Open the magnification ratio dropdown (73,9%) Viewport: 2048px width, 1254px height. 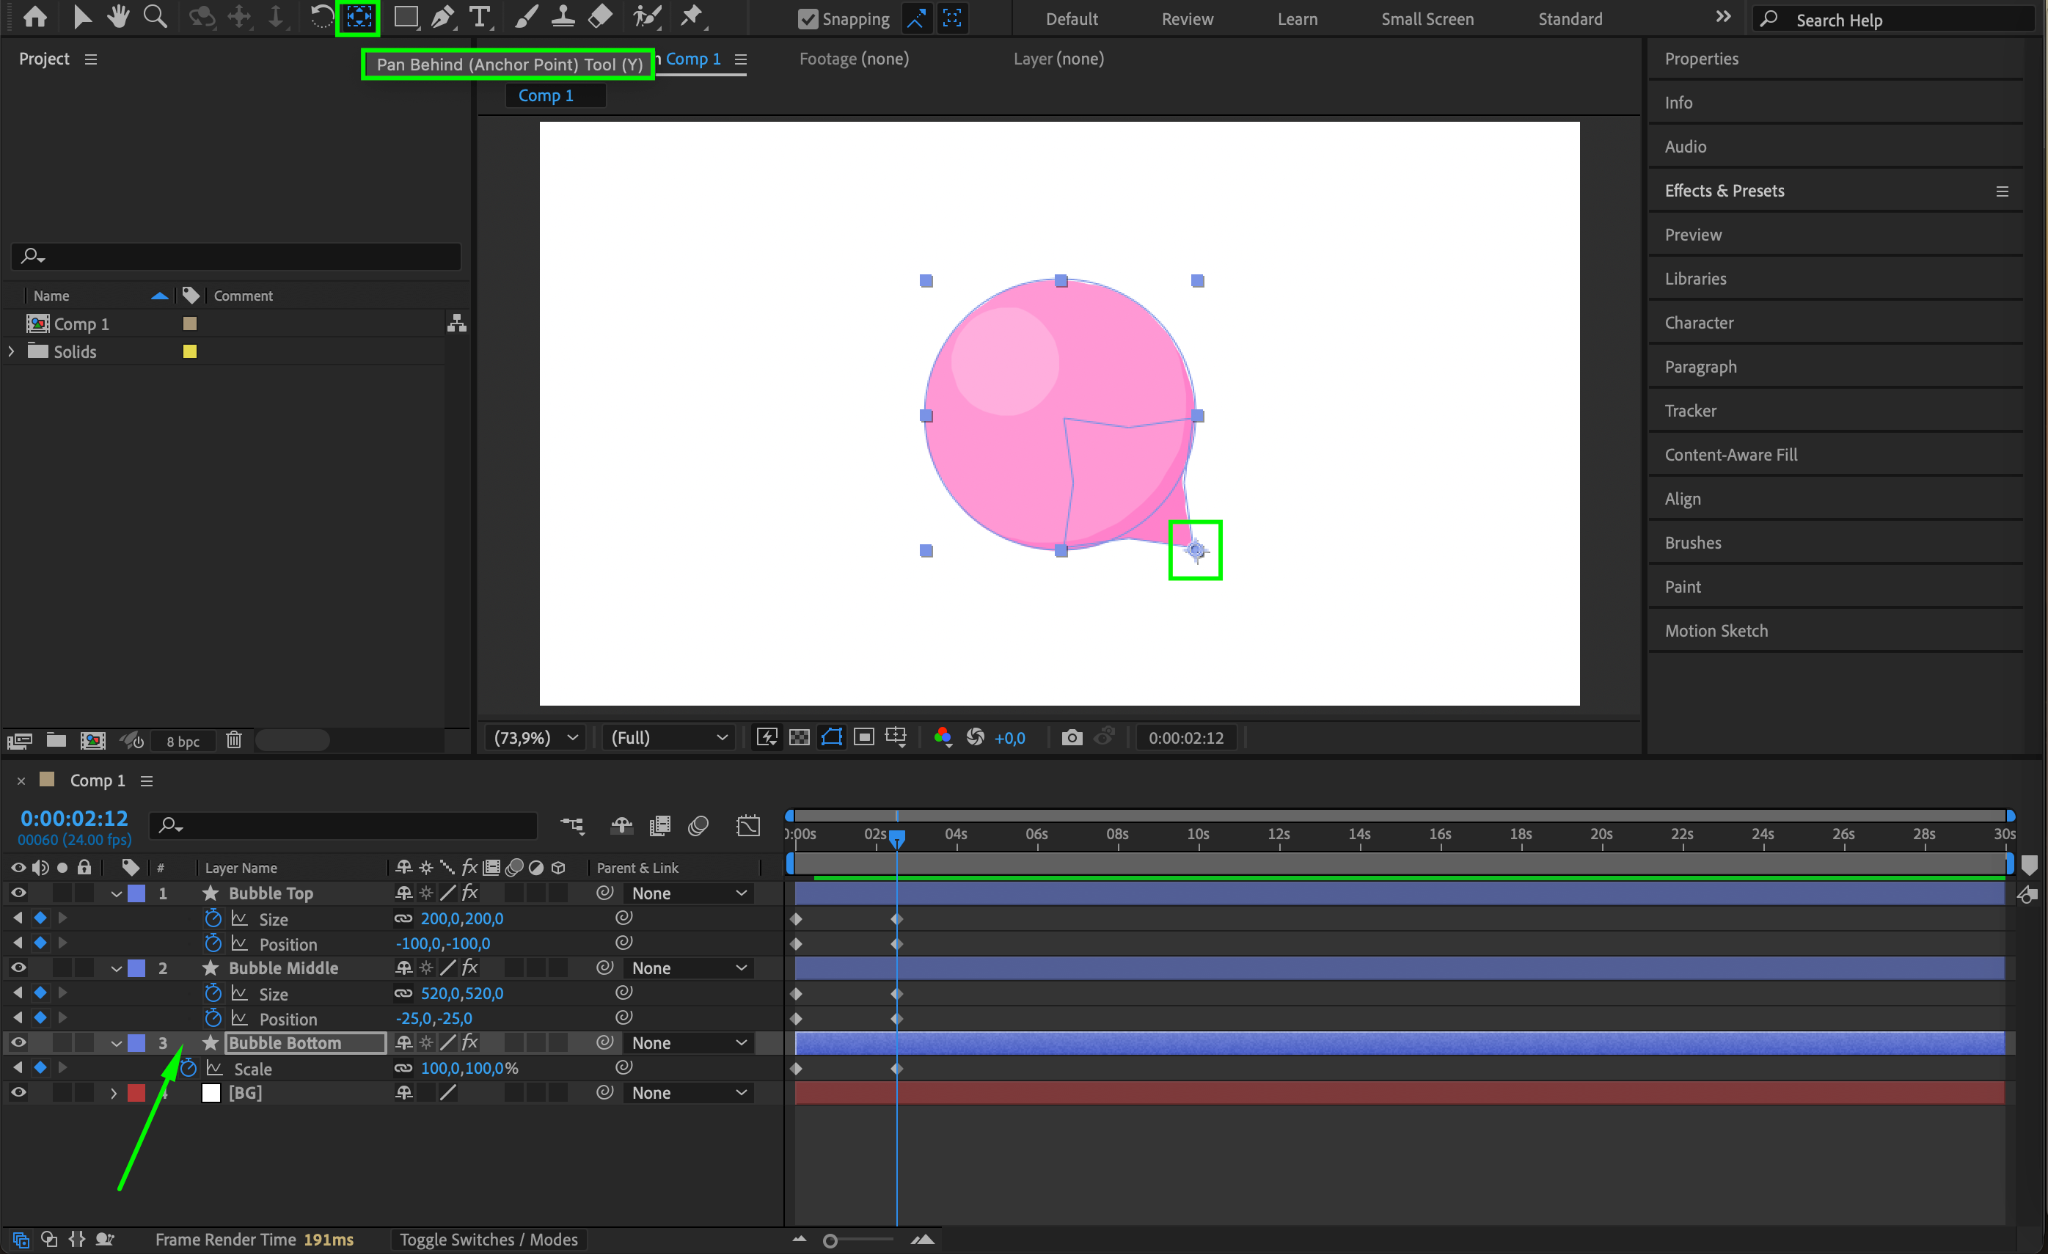[x=536, y=738]
